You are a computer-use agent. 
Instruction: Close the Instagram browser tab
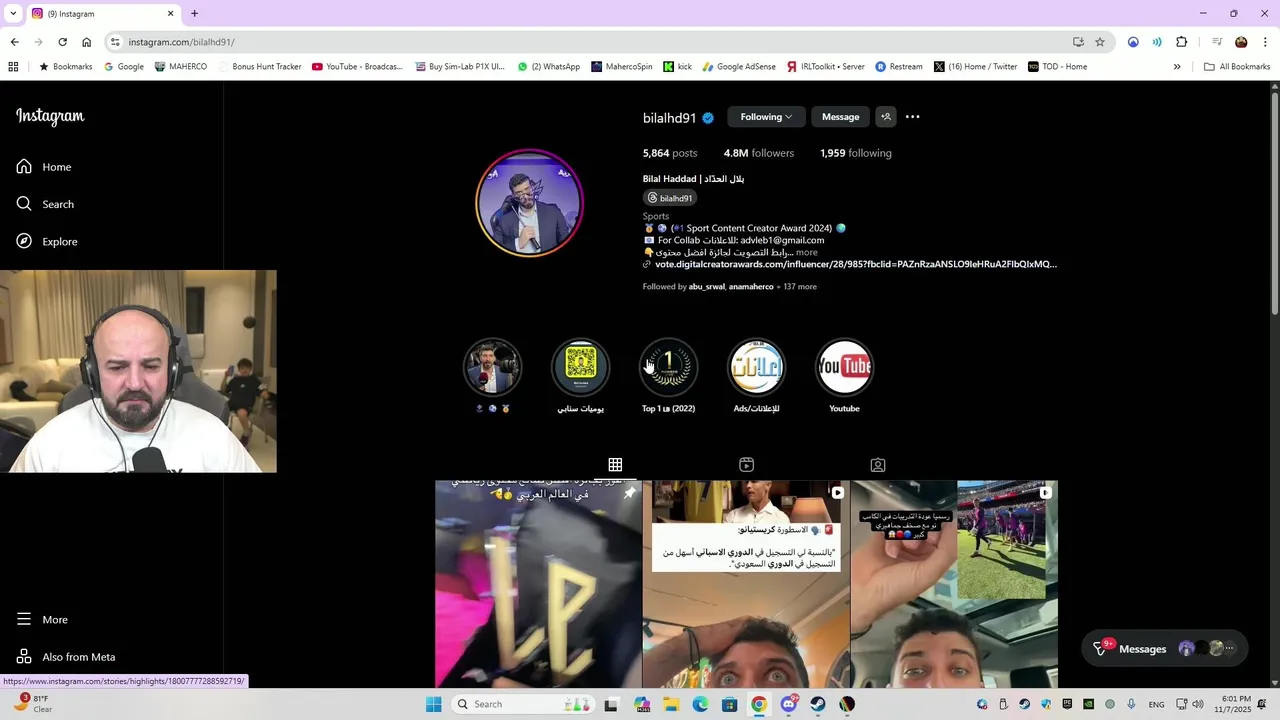(170, 13)
